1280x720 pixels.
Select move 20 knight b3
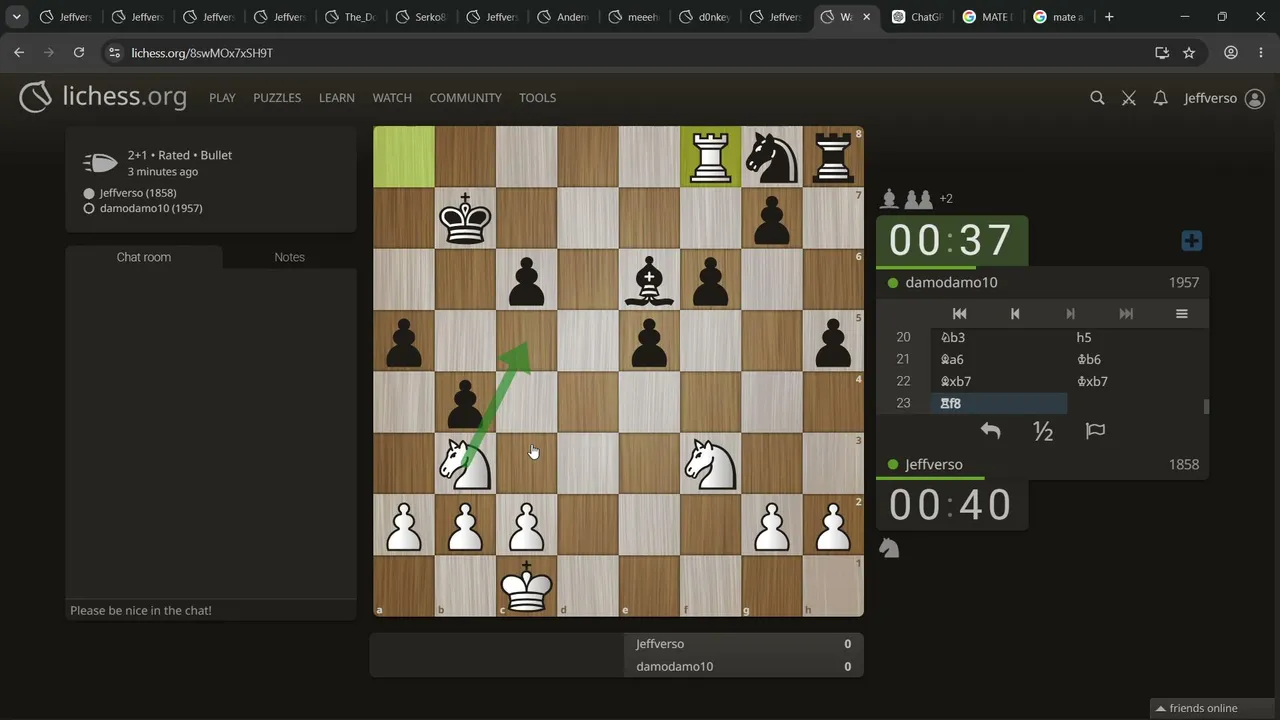(x=998, y=338)
